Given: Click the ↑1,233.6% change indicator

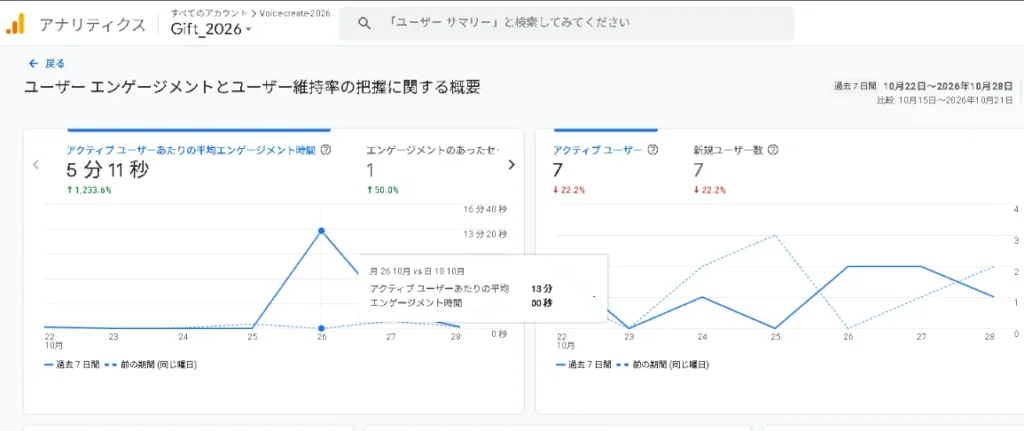Looking at the screenshot, I should (x=89, y=190).
